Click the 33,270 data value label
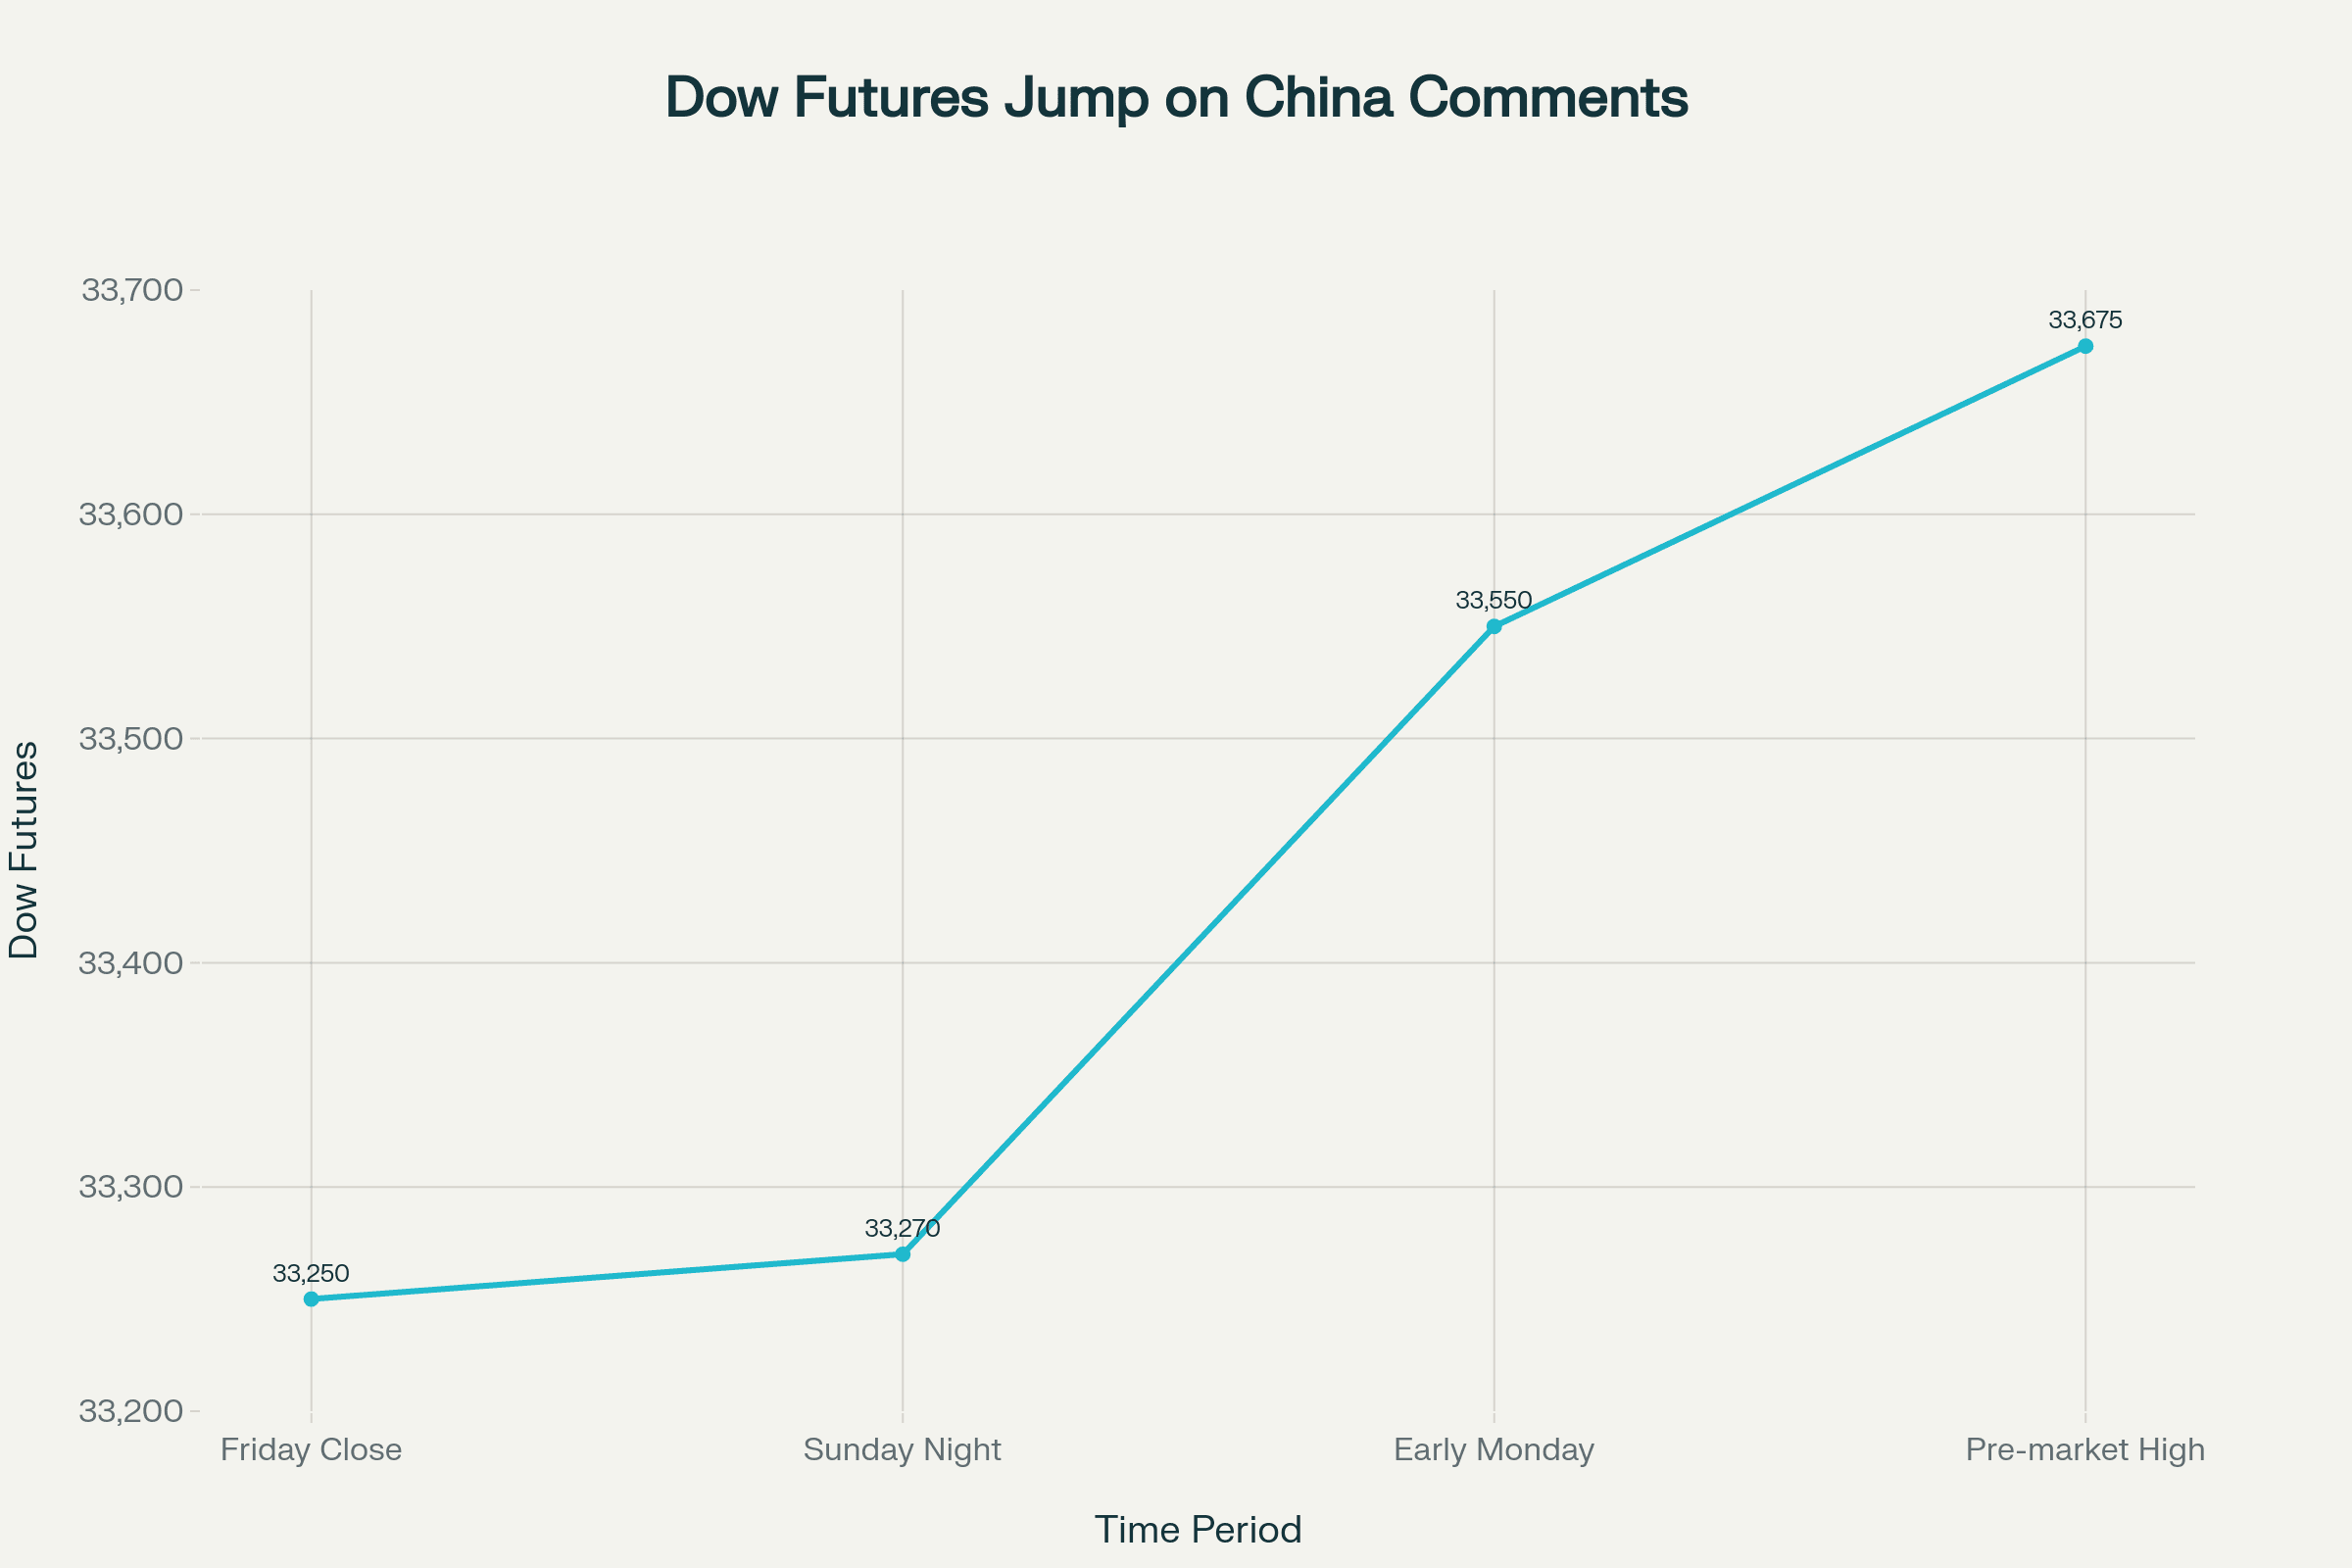2352x1568 pixels. [x=903, y=1229]
